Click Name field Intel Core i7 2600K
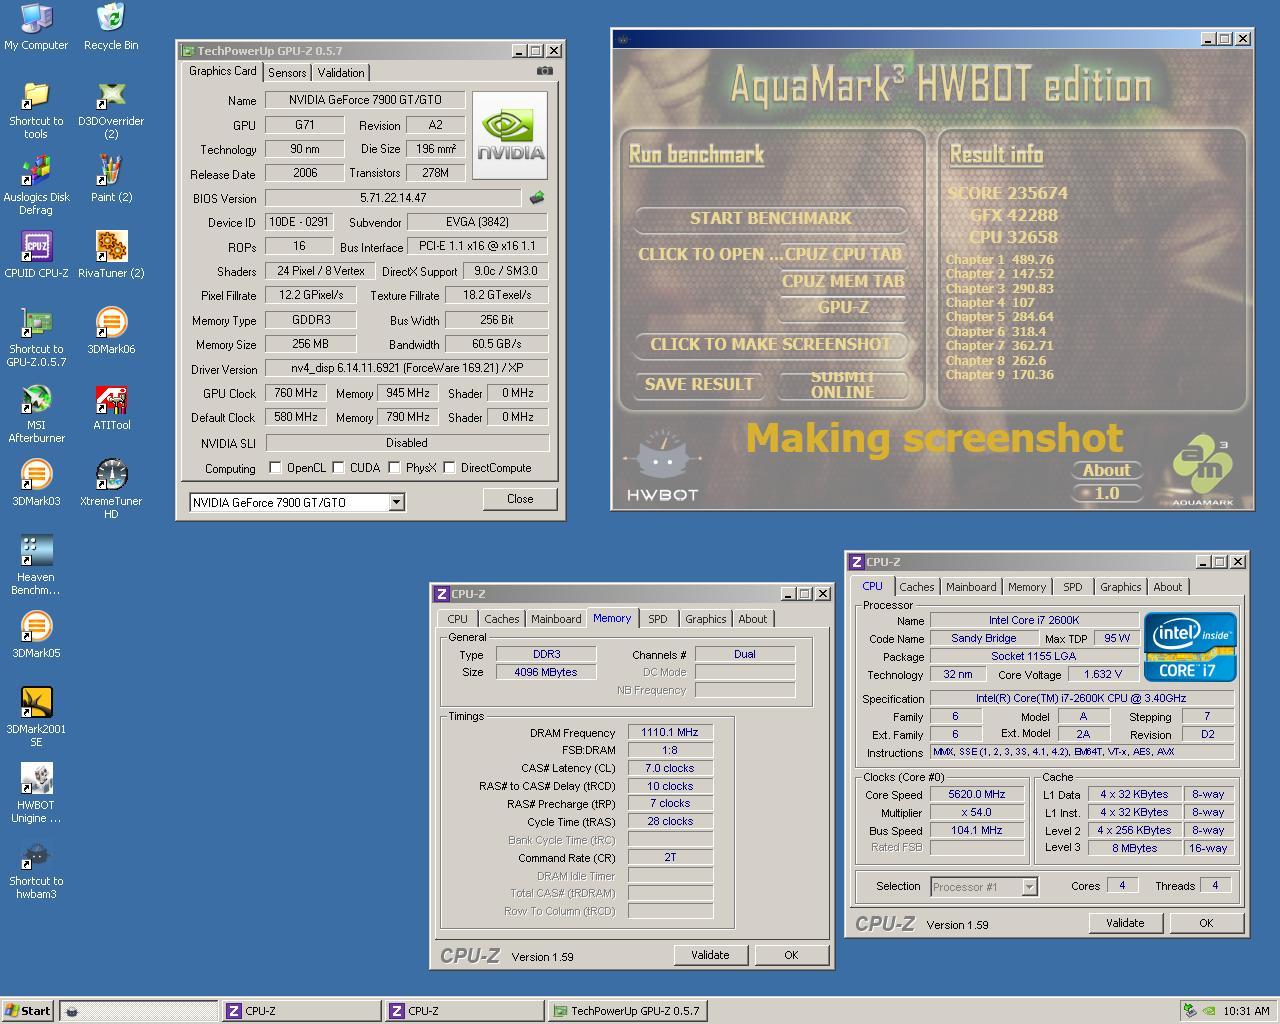1280x1024 pixels. click(x=1034, y=620)
